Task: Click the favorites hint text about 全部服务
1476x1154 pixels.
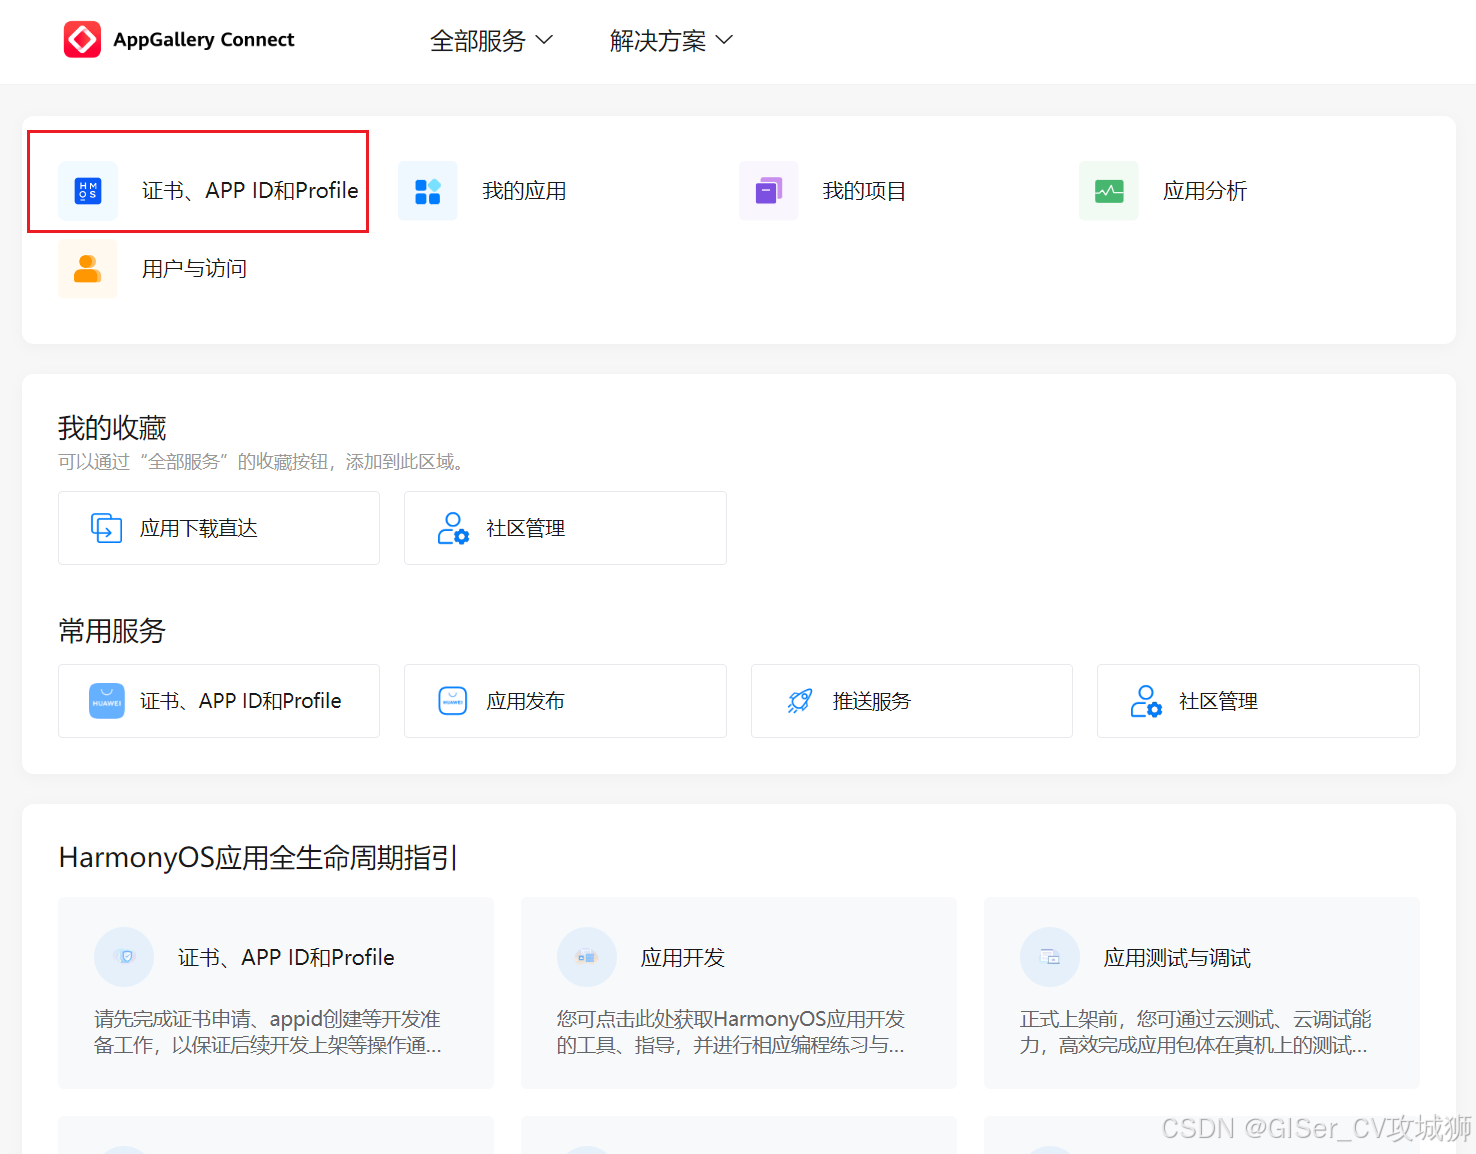Action: pos(260,462)
